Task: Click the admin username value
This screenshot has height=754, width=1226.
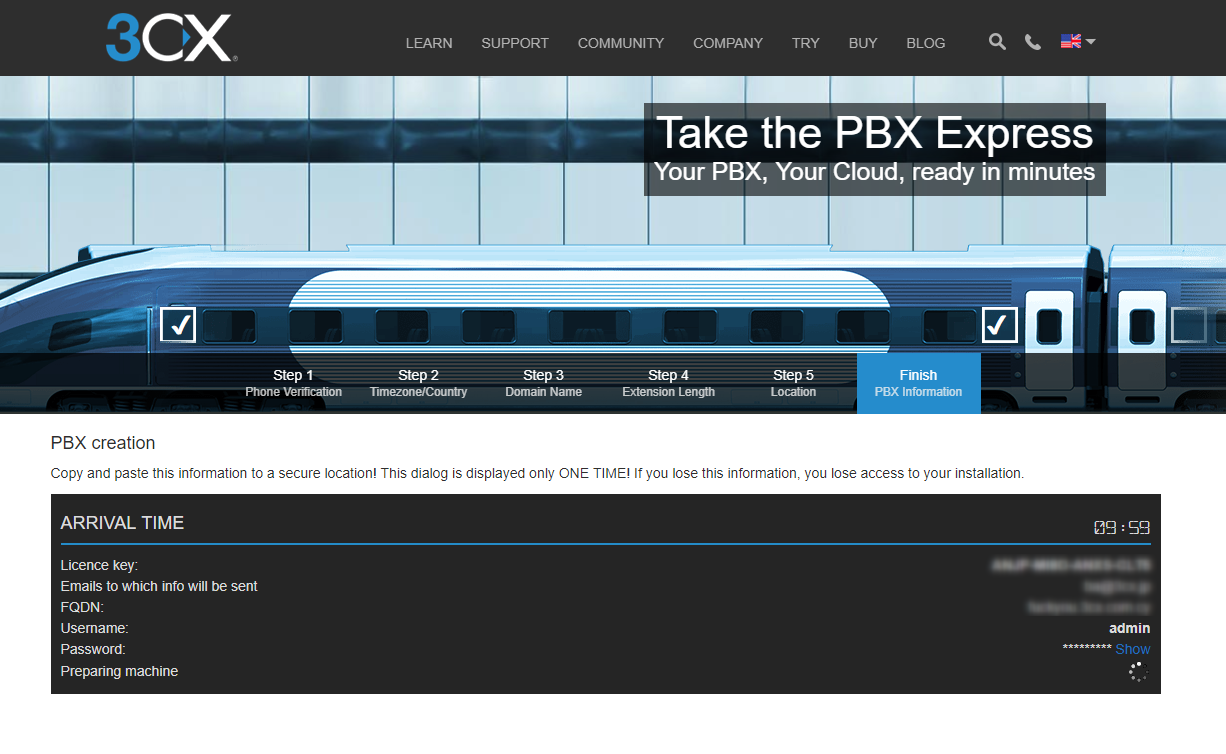Action: point(1130,628)
